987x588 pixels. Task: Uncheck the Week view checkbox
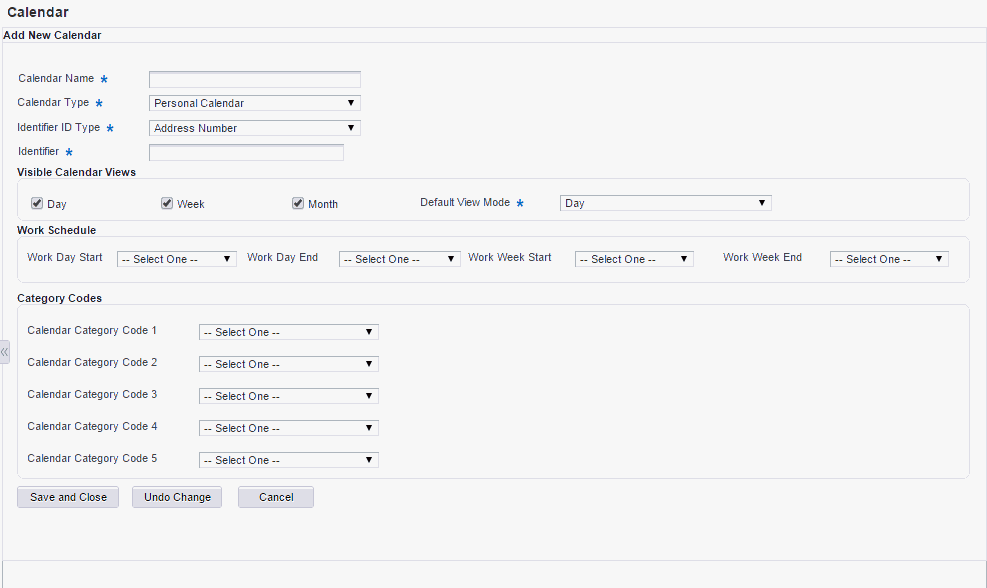(167, 203)
